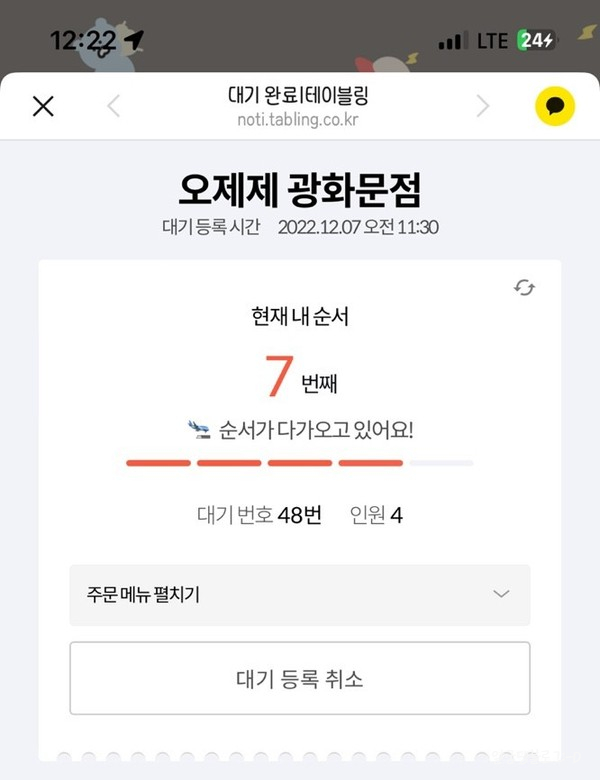Expand 주문 메뉴 펼치기 order menu
Image resolution: width=600 pixels, height=780 pixels.
click(x=300, y=595)
